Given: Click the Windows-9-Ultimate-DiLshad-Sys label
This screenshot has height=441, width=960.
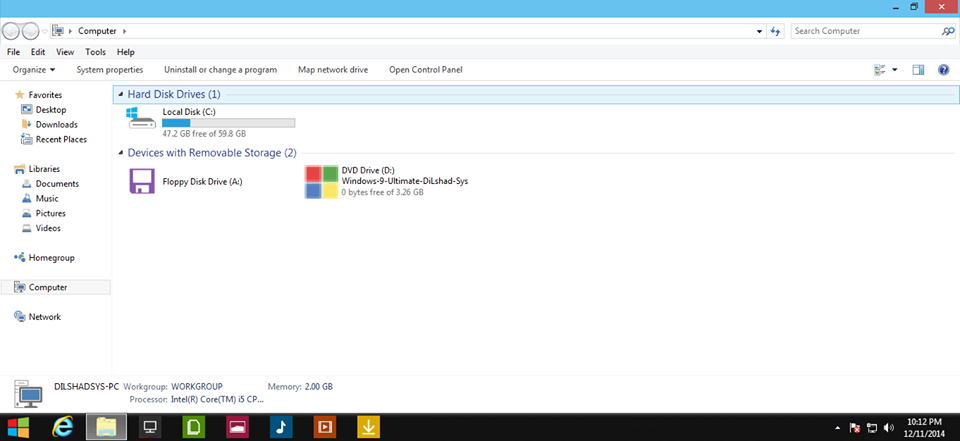Looking at the screenshot, I should [x=405, y=181].
